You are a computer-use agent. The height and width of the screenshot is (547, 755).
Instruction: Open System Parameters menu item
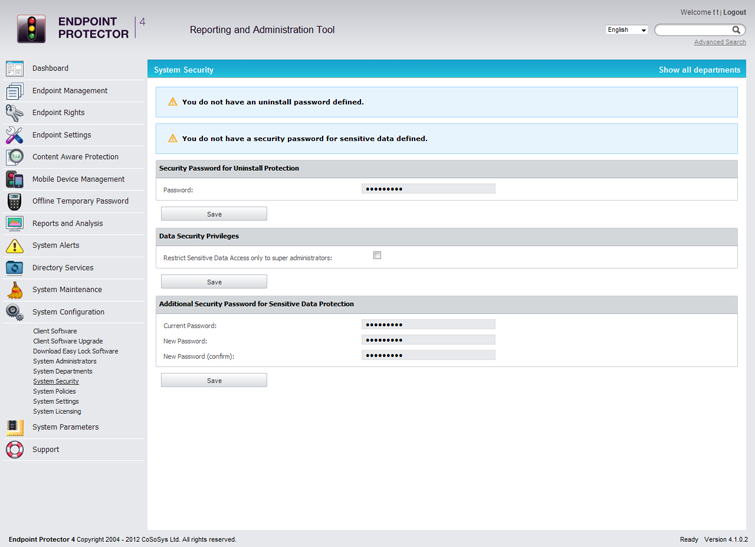(65, 427)
